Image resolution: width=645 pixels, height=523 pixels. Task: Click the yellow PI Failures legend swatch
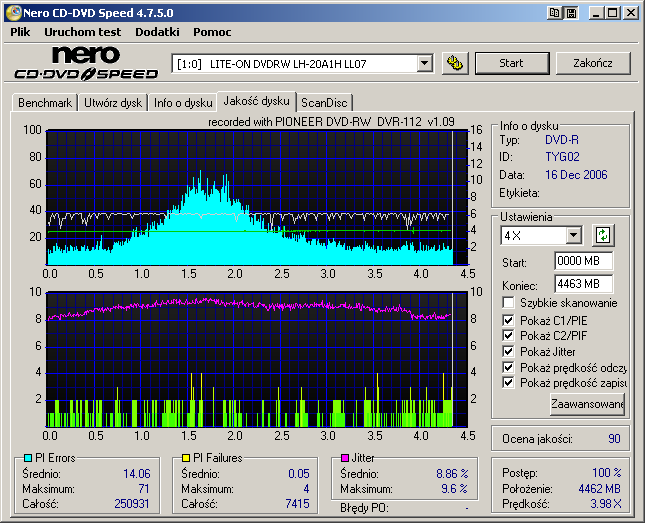pos(186,458)
